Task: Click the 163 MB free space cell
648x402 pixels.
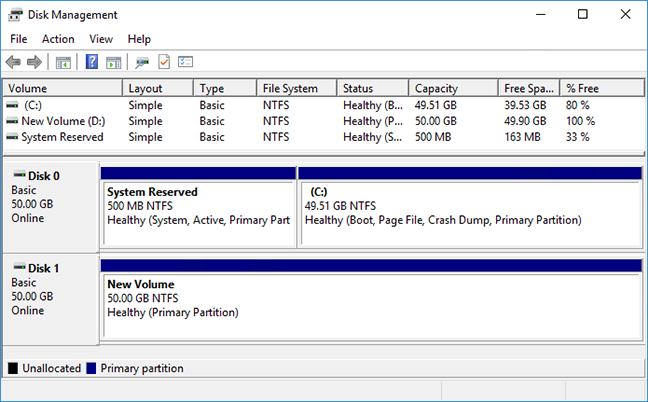Action: click(522, 137)
